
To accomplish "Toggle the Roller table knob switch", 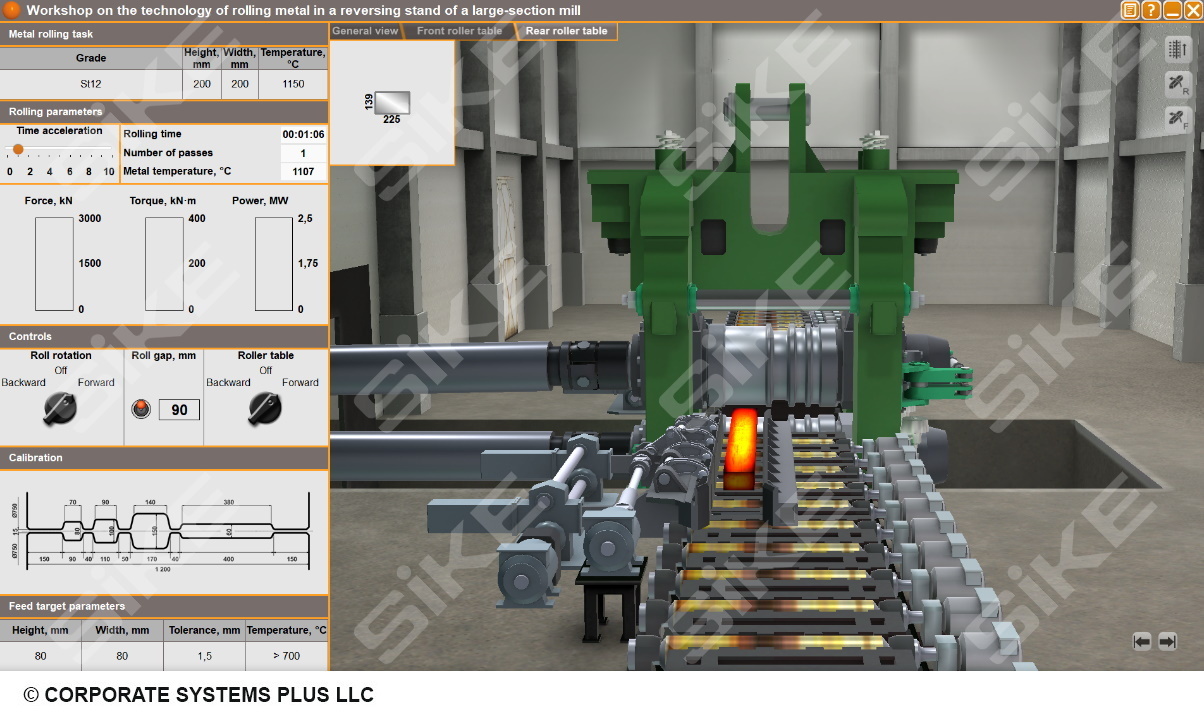I will [x=265, y=407].
